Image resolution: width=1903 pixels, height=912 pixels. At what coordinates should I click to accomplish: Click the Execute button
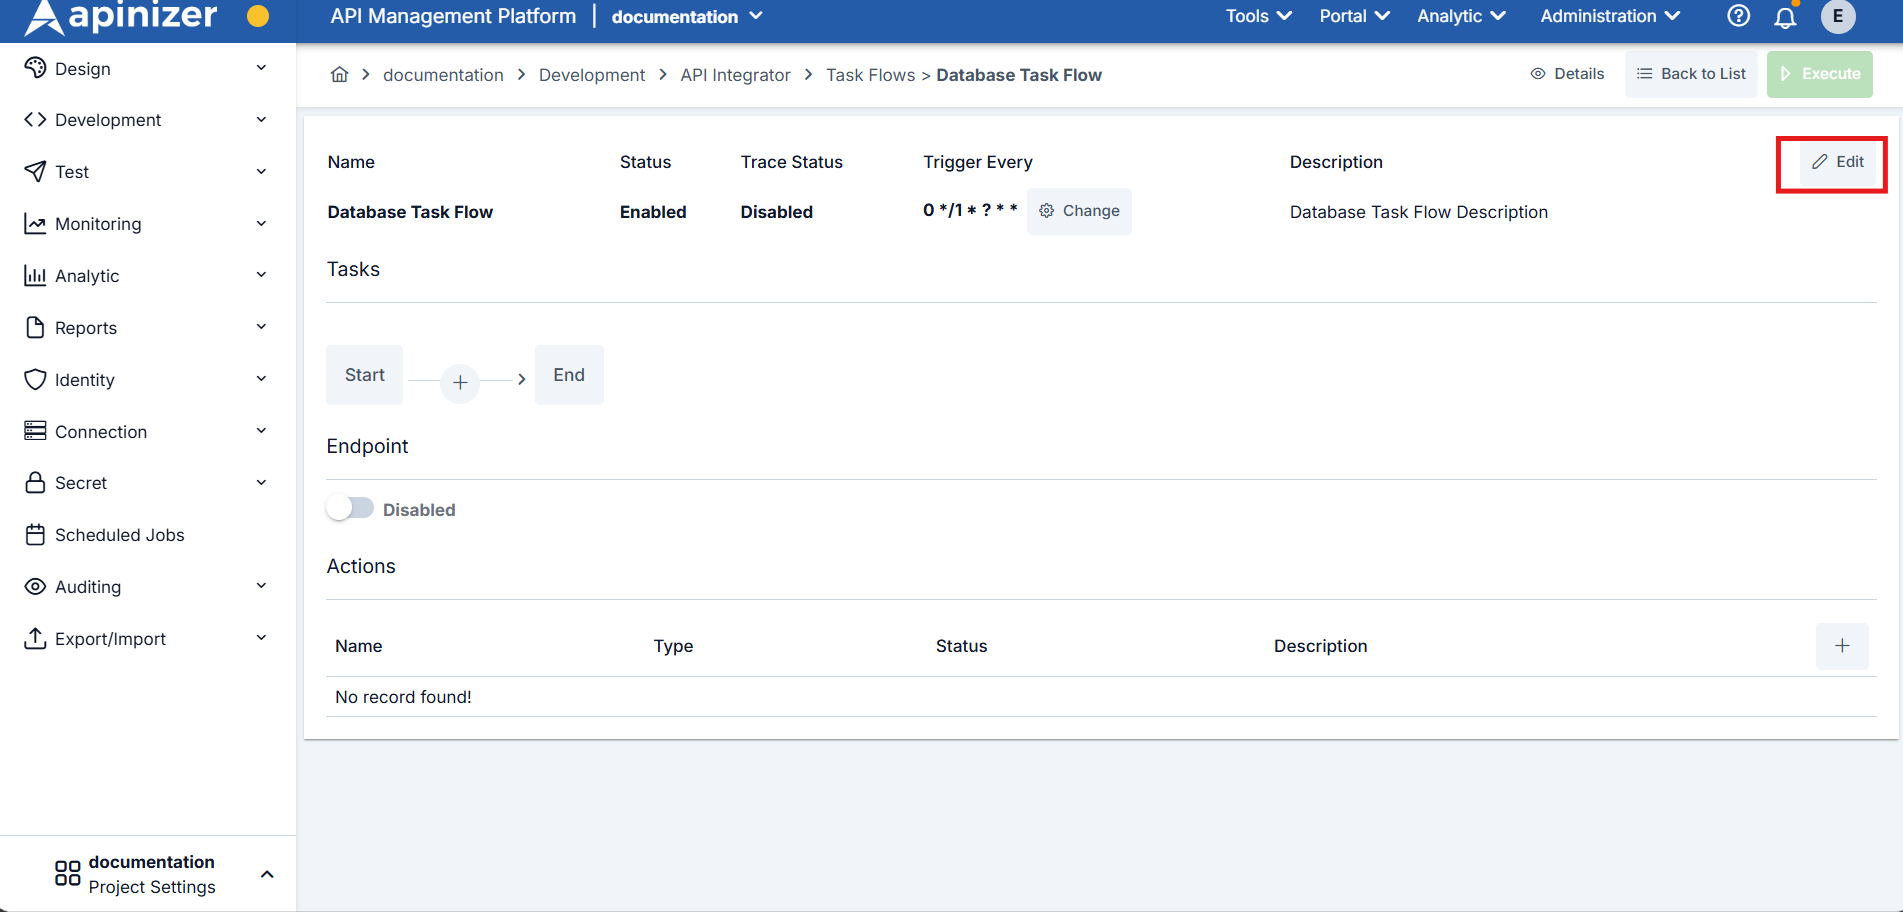tap(1819, 73)
